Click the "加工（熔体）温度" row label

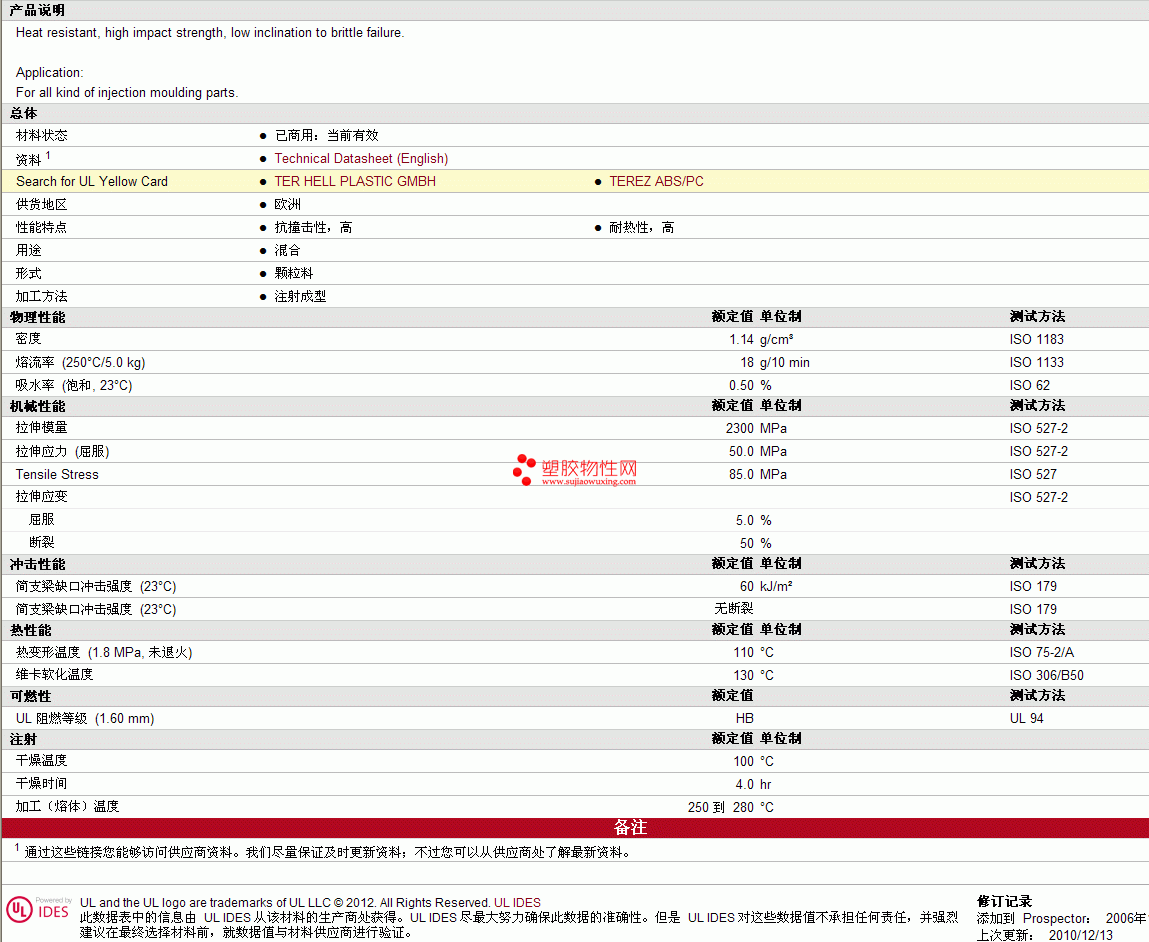tap(67, 806)
